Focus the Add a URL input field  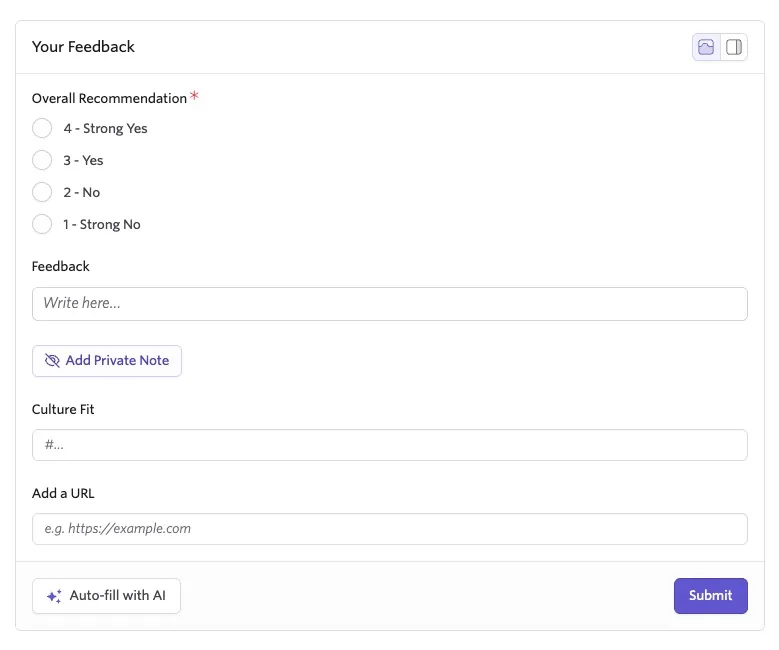pos(390,529)
